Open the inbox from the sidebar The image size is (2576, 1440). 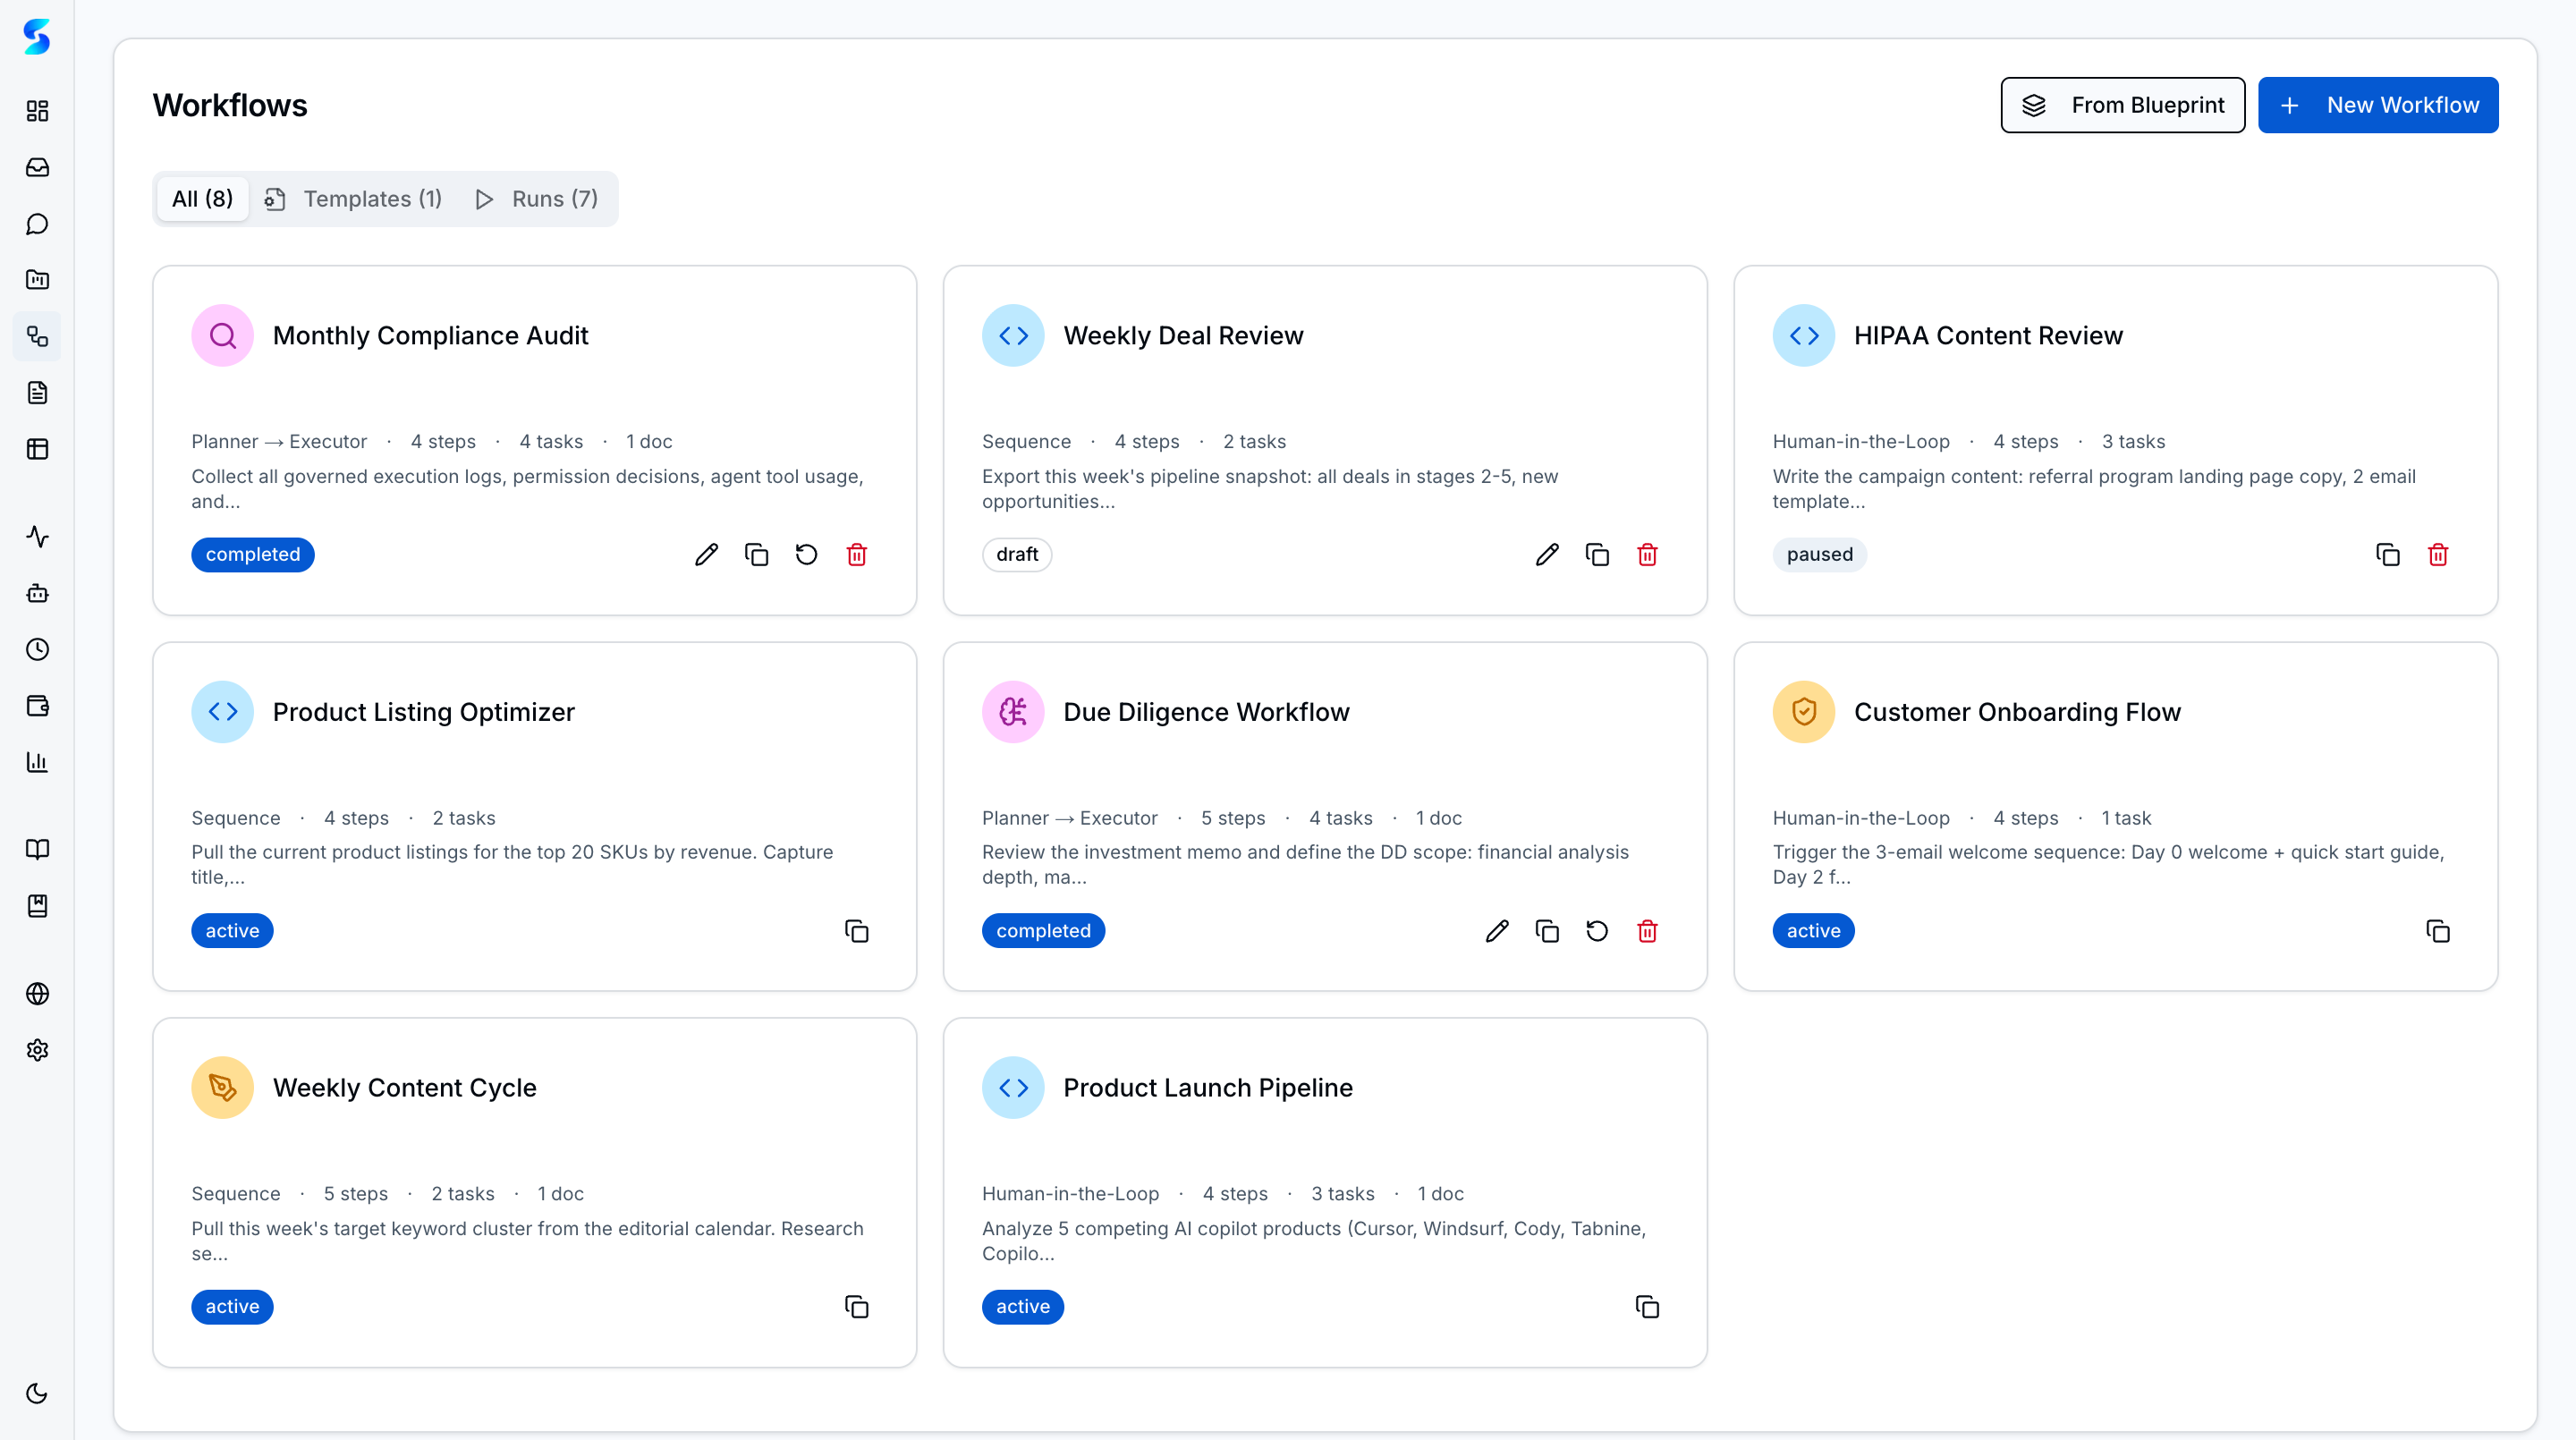(37, 167)
